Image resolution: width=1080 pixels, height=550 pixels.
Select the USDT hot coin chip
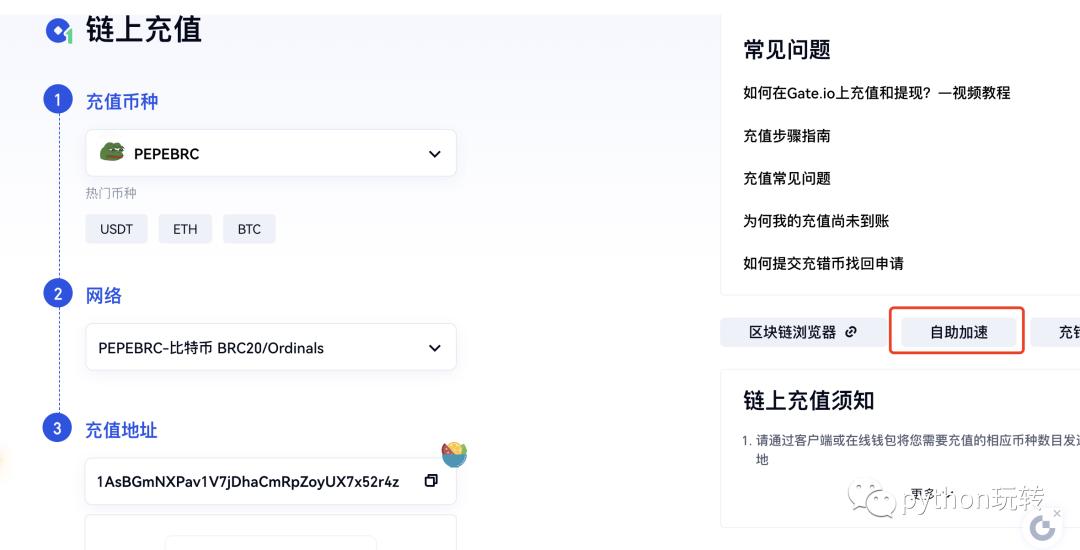[116, 229]
